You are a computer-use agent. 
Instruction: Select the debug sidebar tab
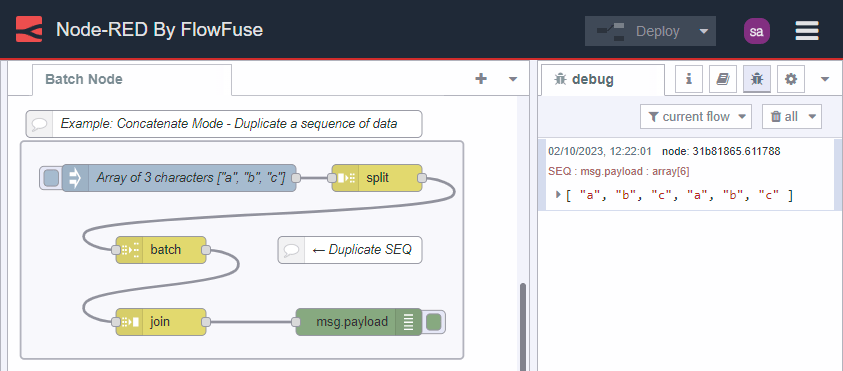pos(603,80)
